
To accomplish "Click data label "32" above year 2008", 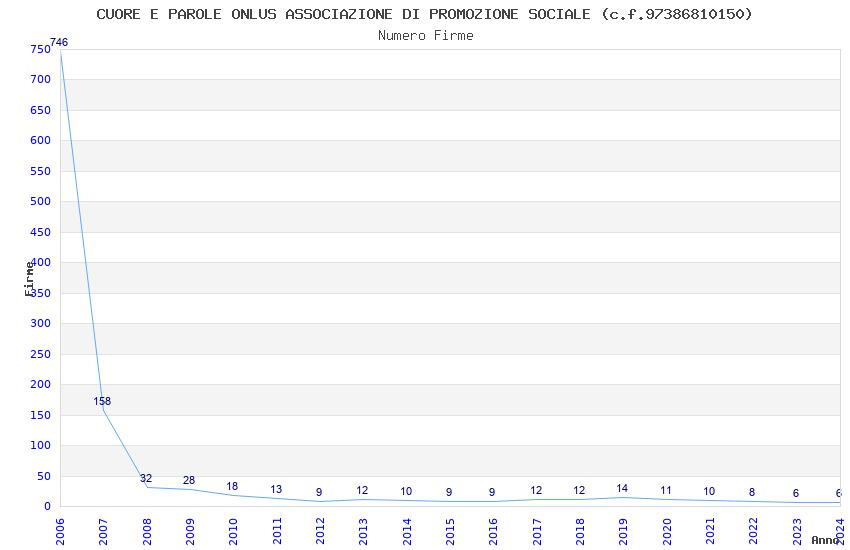I will [x=146, y=478].
